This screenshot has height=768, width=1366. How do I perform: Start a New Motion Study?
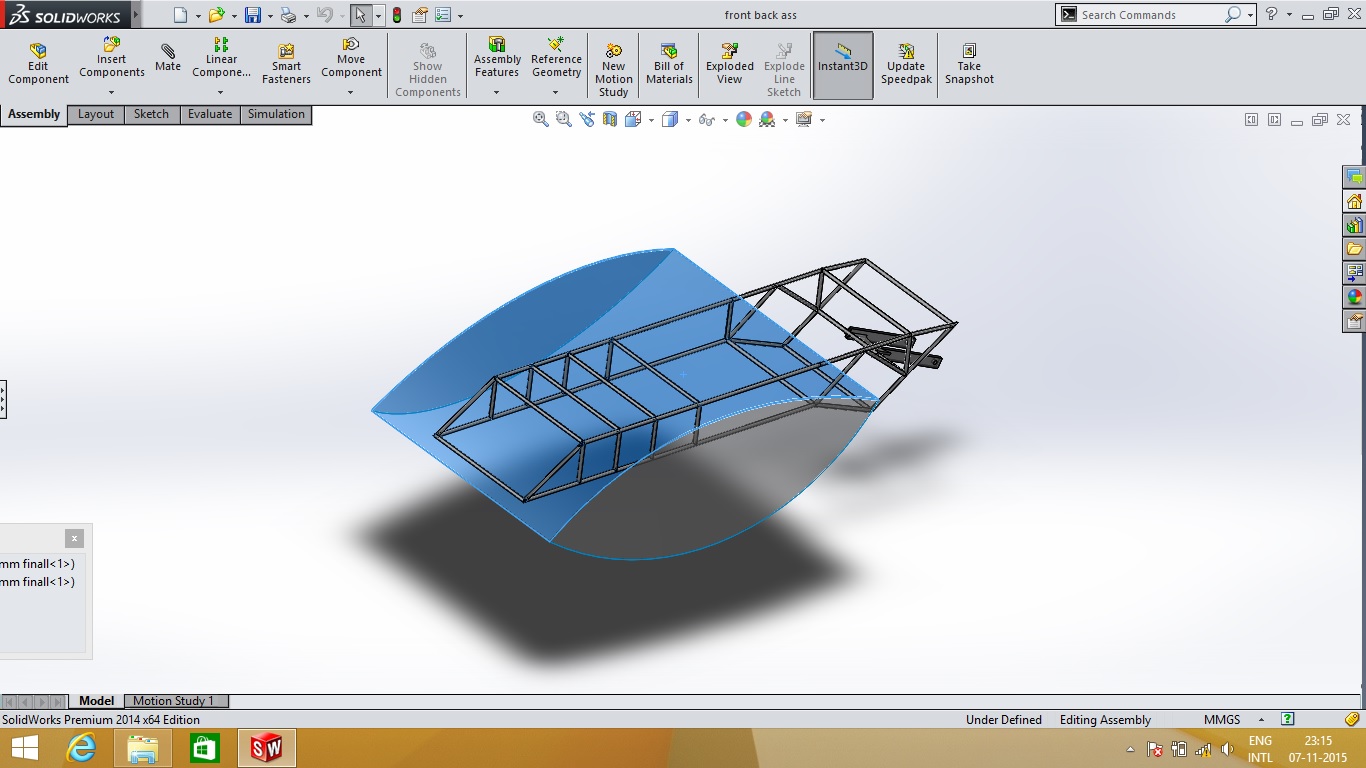click(x=613, y=70)
